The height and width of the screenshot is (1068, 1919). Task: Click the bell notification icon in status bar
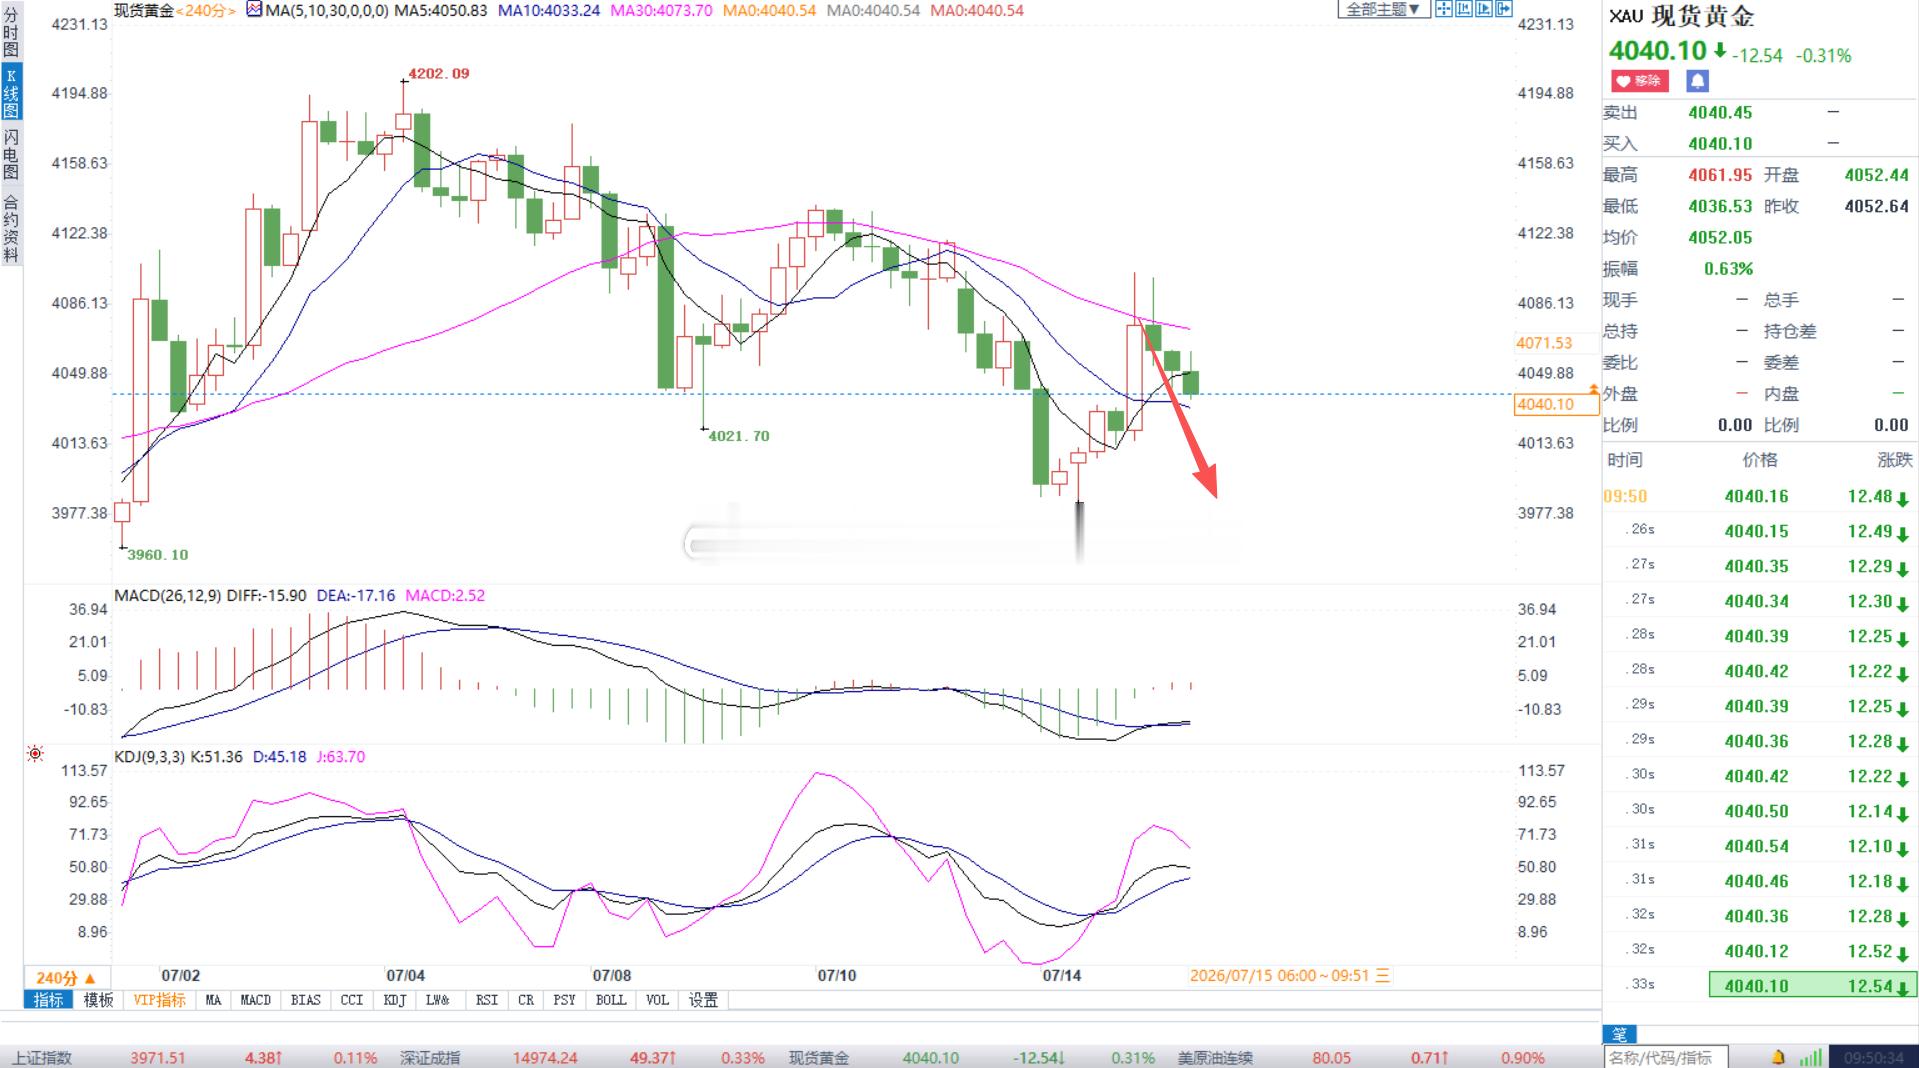click(x=1779, y=1057)
